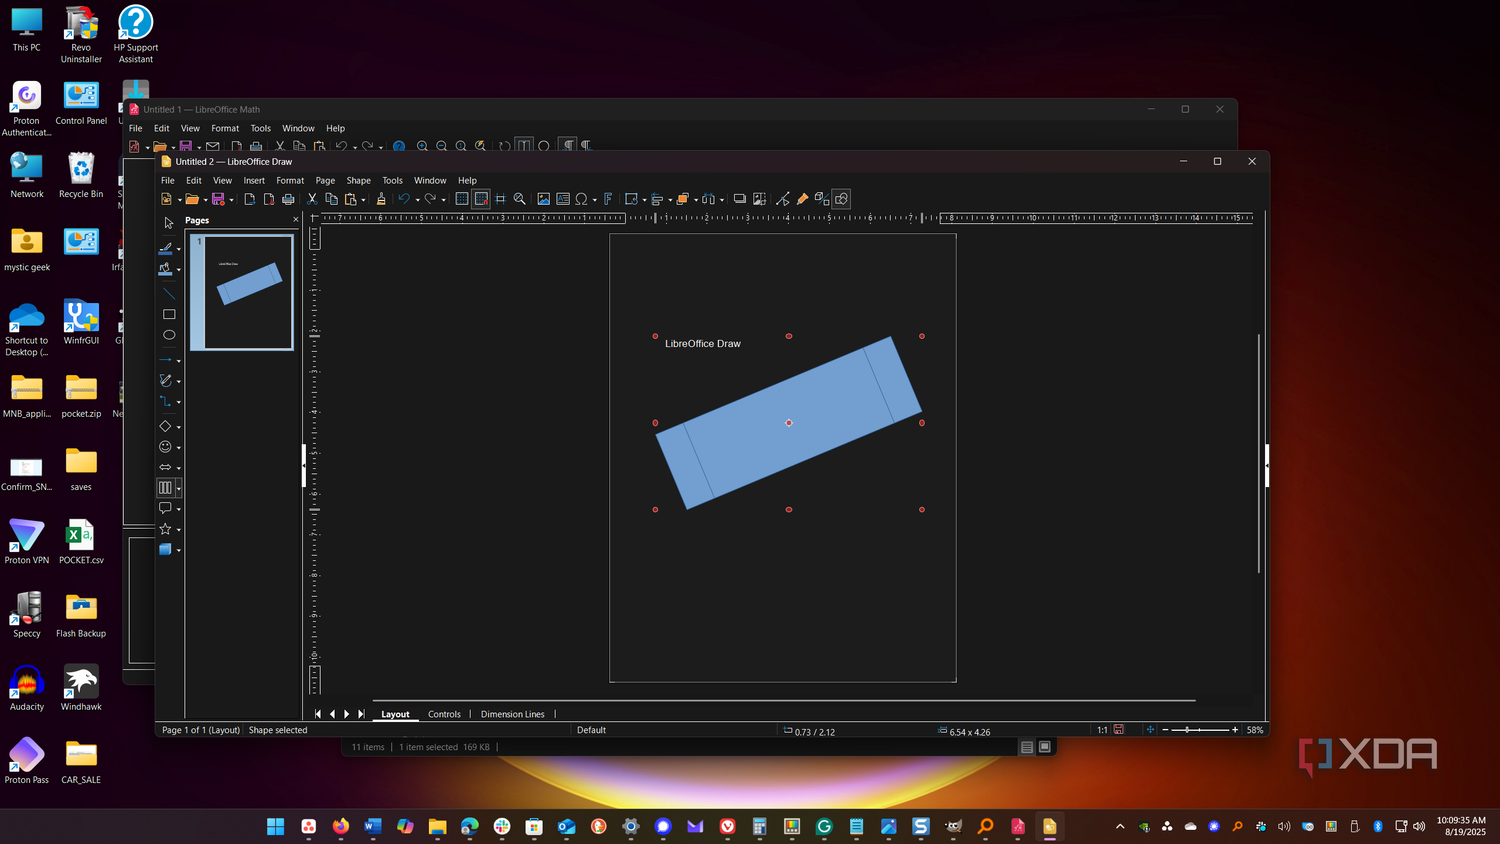
Task: Open Format menu in LibreOffice Math window
Action: pyautogui.click(x=225, y=128)
